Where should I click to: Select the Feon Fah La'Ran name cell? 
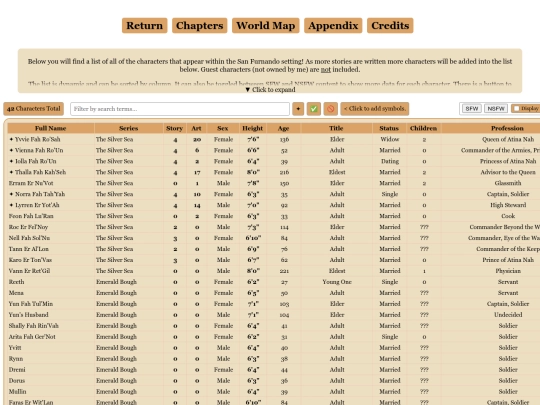pyautogui.click(x=51, y=216)
